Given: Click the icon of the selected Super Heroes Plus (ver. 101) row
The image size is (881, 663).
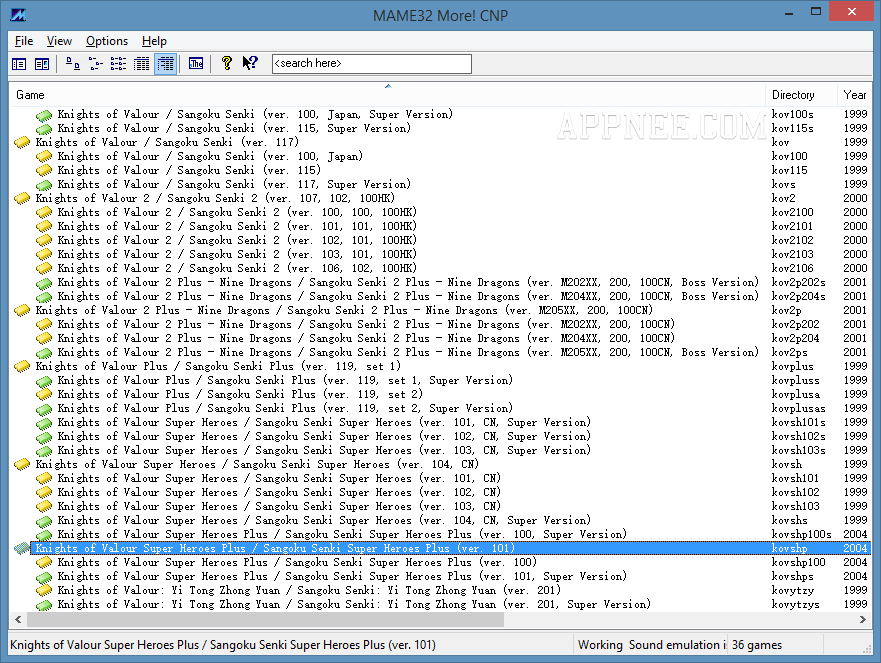Looking at the screenshot, I should (x=22, y=548).
